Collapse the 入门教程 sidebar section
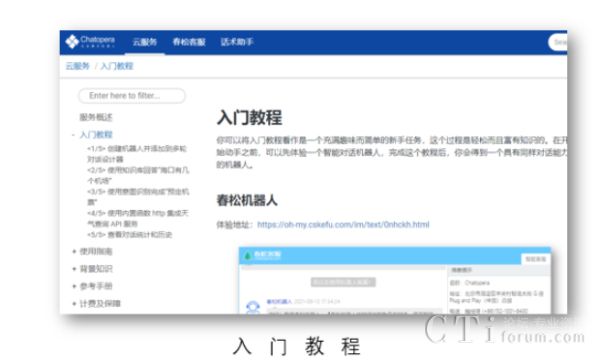The height and width of the screenshot is (360, 600). (73, 135)
